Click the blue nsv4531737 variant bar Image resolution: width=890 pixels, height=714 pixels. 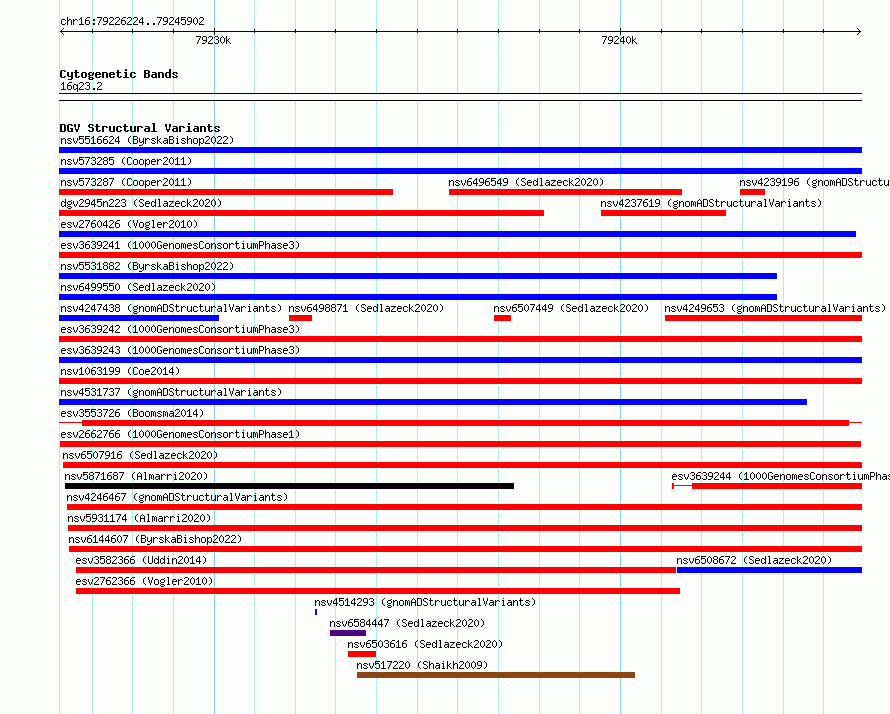433,402
